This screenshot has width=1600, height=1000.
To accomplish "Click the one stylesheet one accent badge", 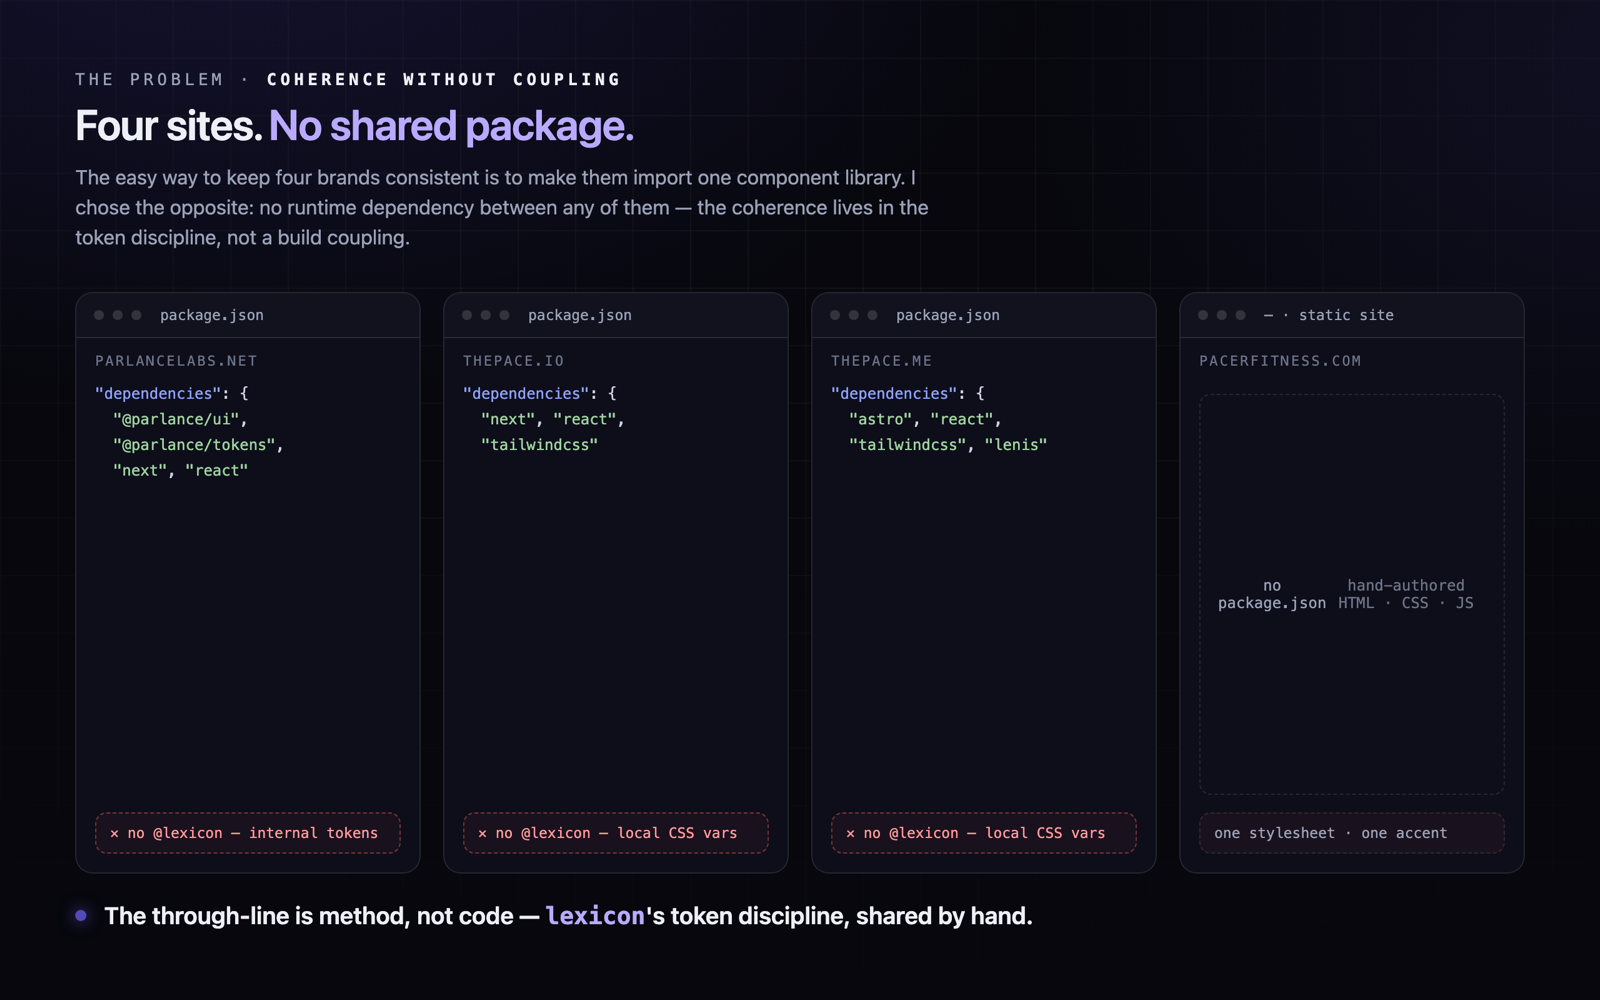I will click(x=1352, y=833).
